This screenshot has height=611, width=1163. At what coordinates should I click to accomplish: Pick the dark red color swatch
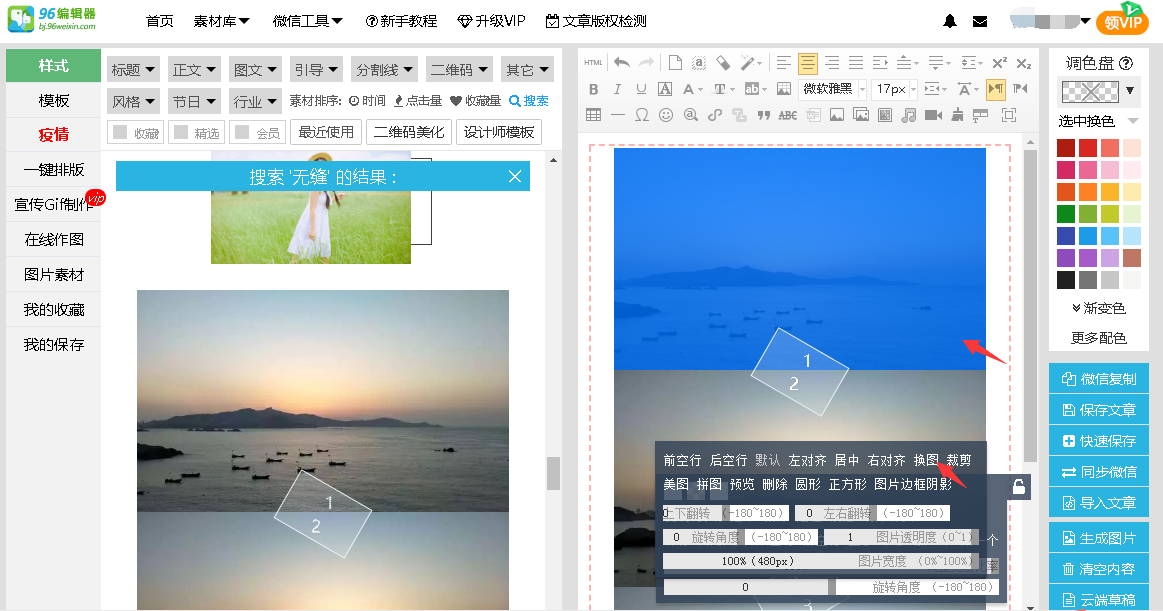1066,148
